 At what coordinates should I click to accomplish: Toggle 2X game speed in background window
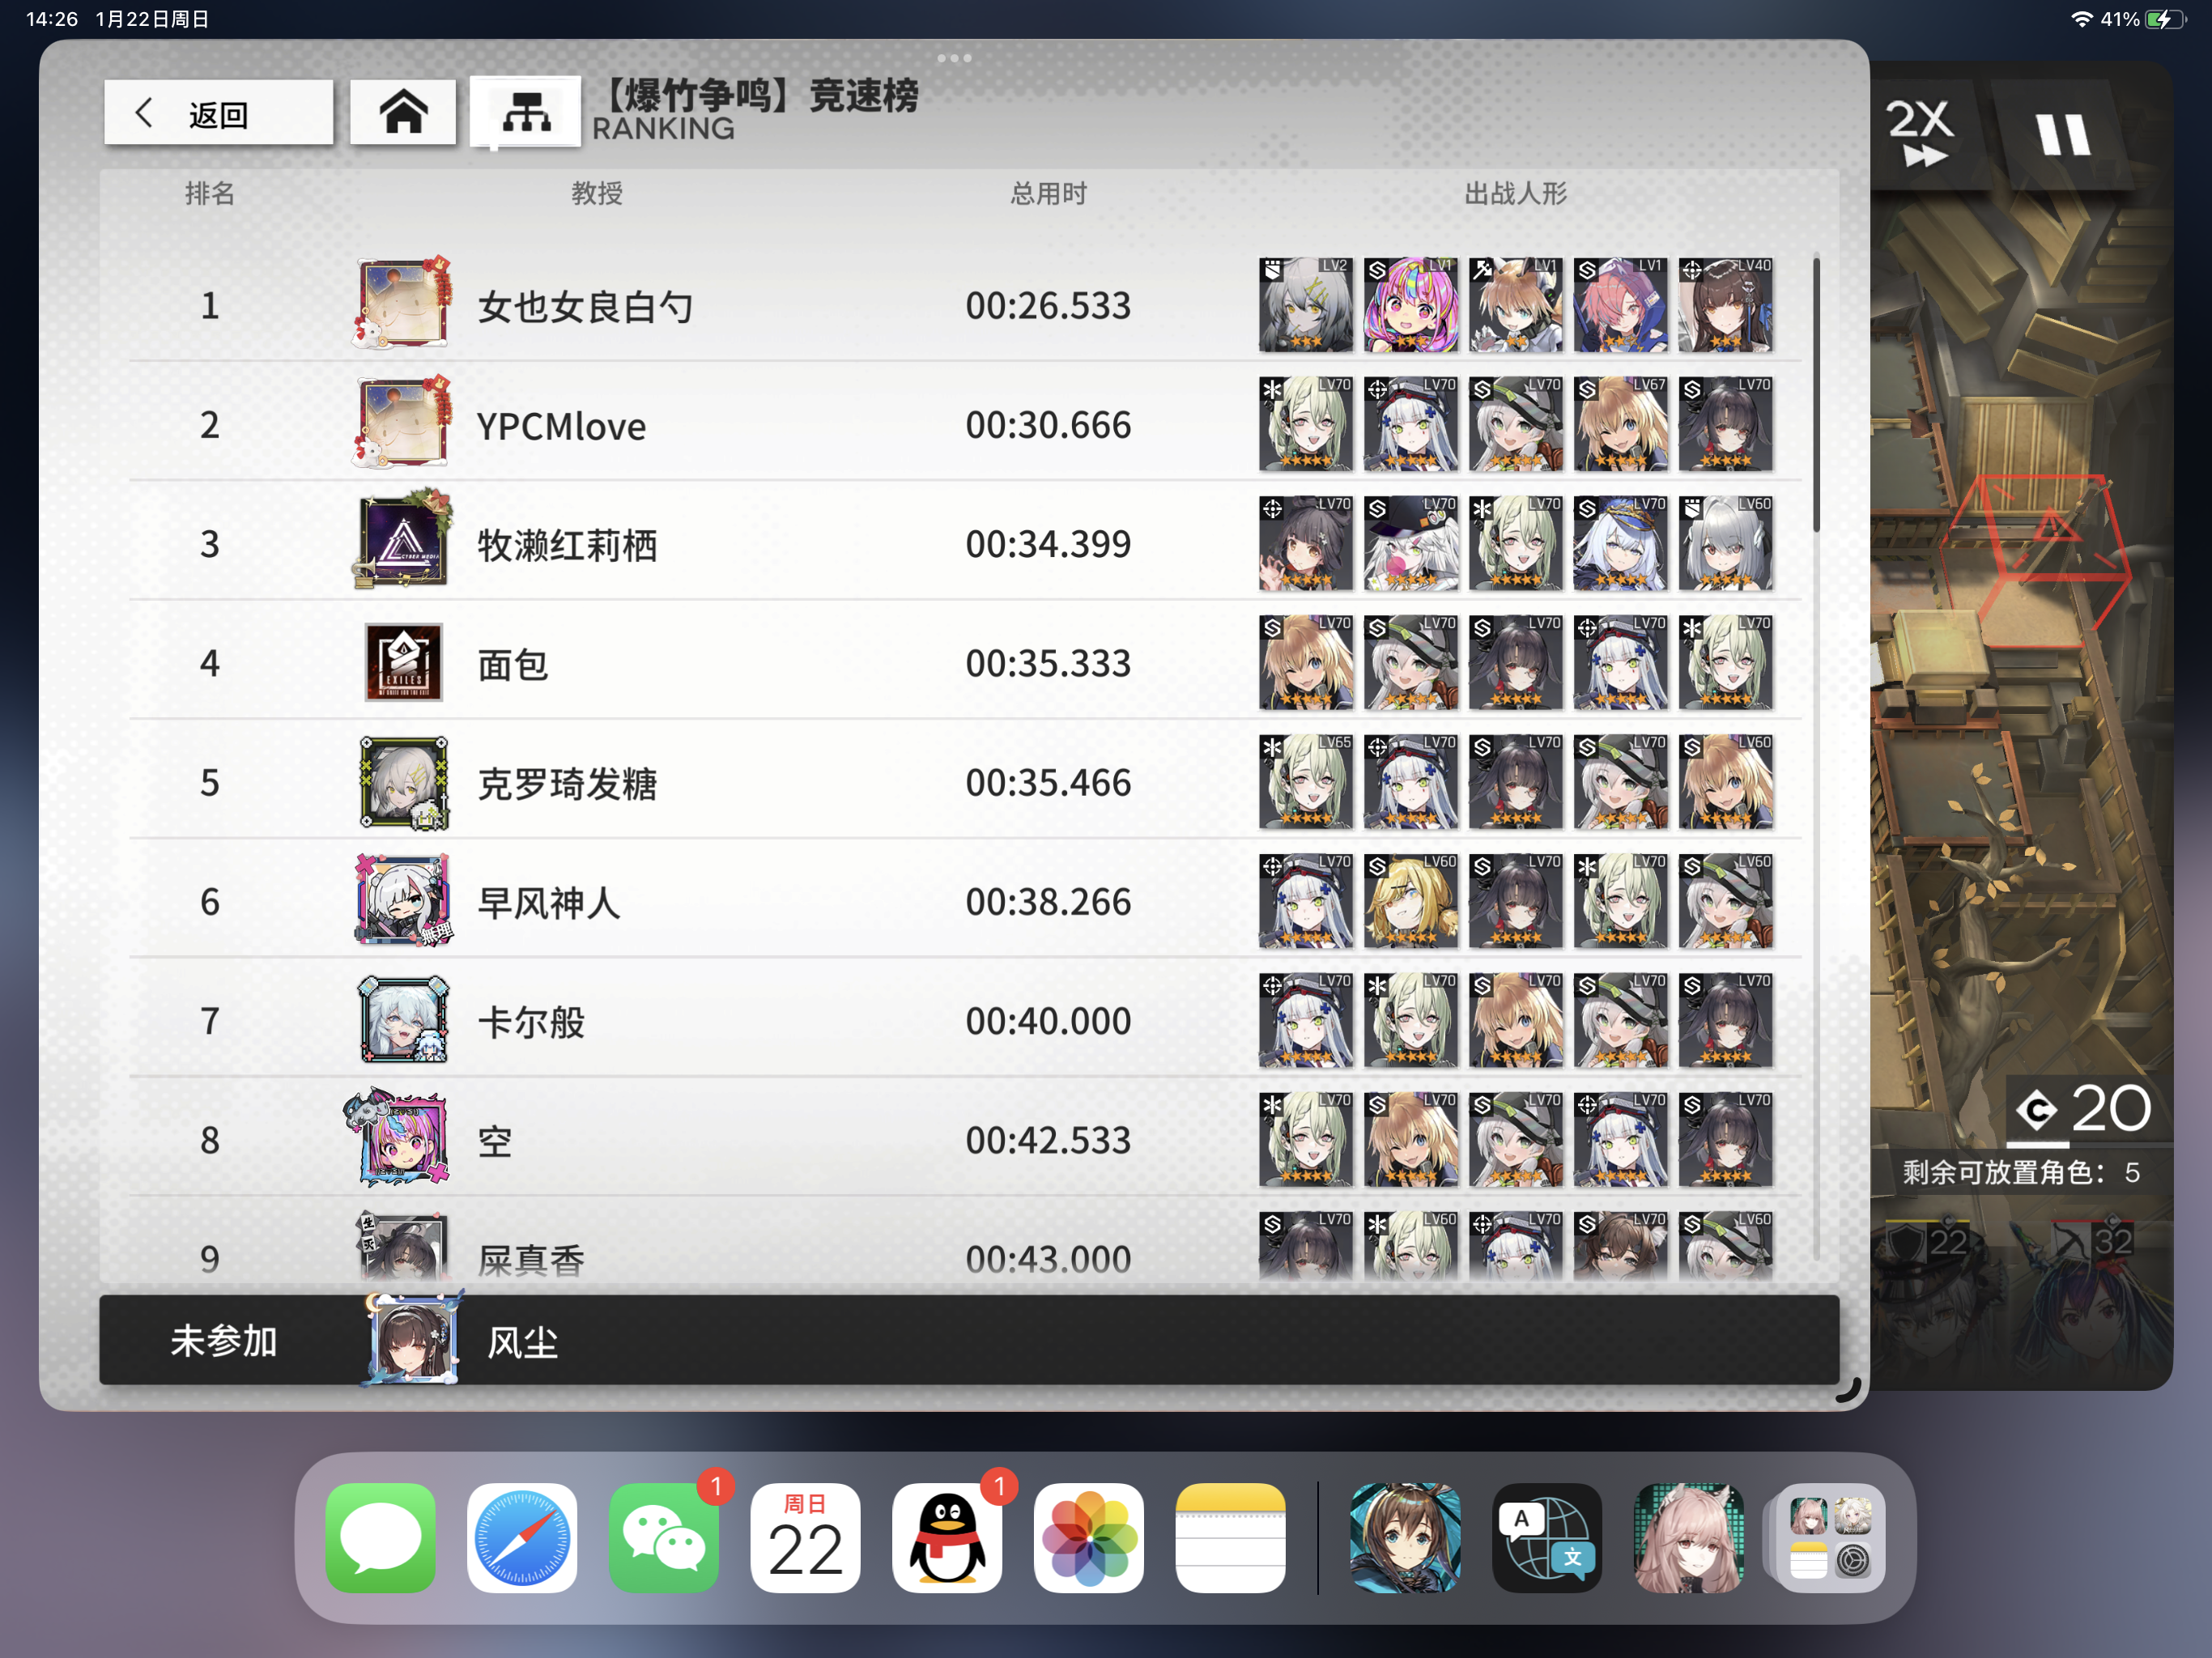[x=1920, y=134]
